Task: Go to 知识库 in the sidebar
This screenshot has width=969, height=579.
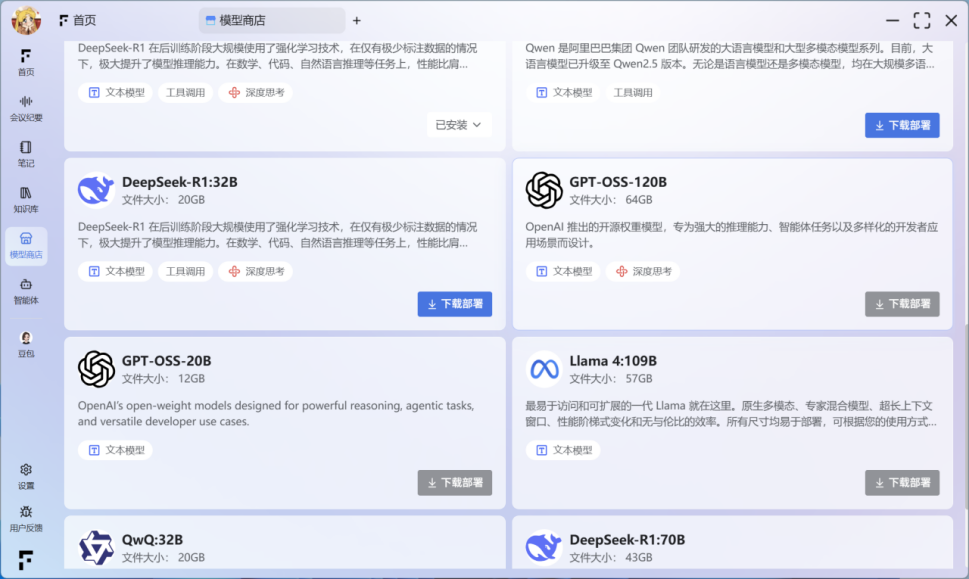Action: [x=26, y=199]
